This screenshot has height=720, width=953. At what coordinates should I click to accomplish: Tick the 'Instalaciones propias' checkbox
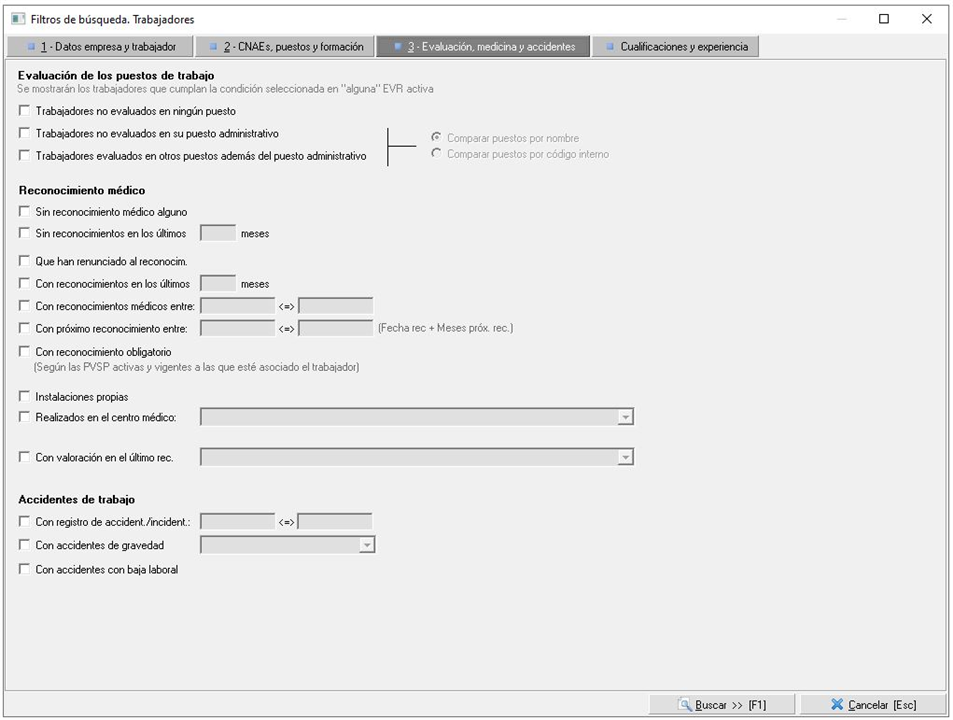tap(24, 396)
